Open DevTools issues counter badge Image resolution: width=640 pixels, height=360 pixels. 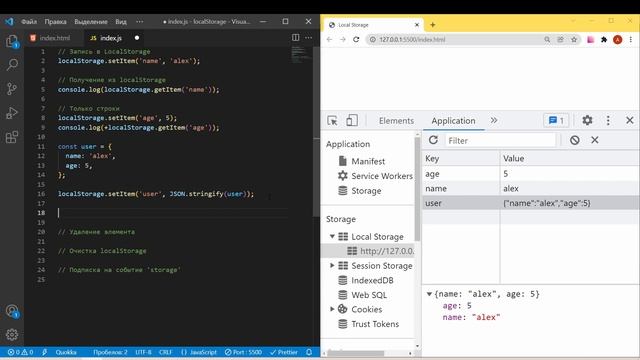coord(556,120)
